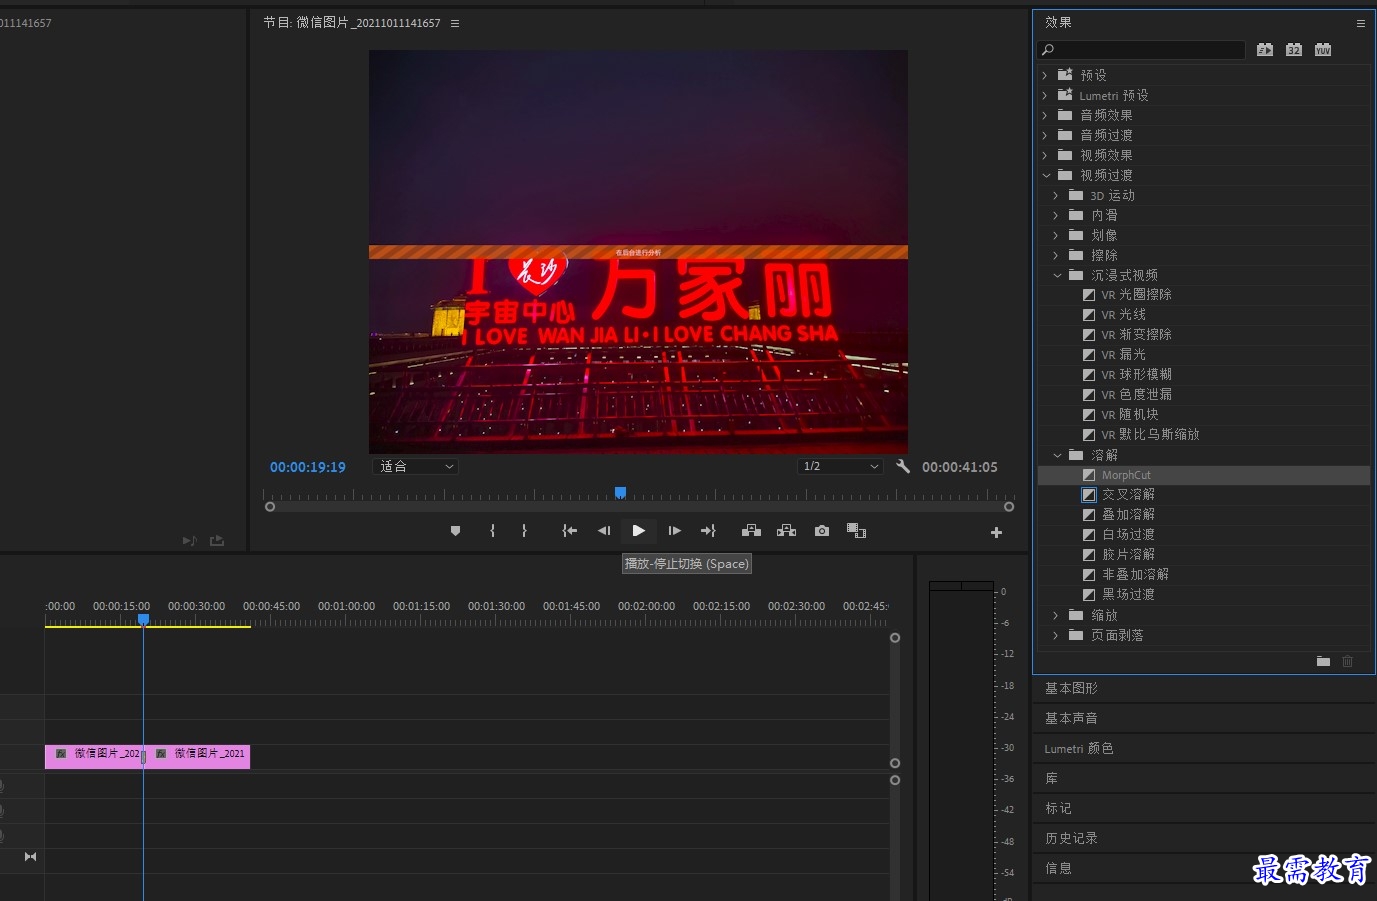Image resolution: width=1377 pixels, height=901 pixels.
Task: Step forward one frame
Action: (674, 531)
